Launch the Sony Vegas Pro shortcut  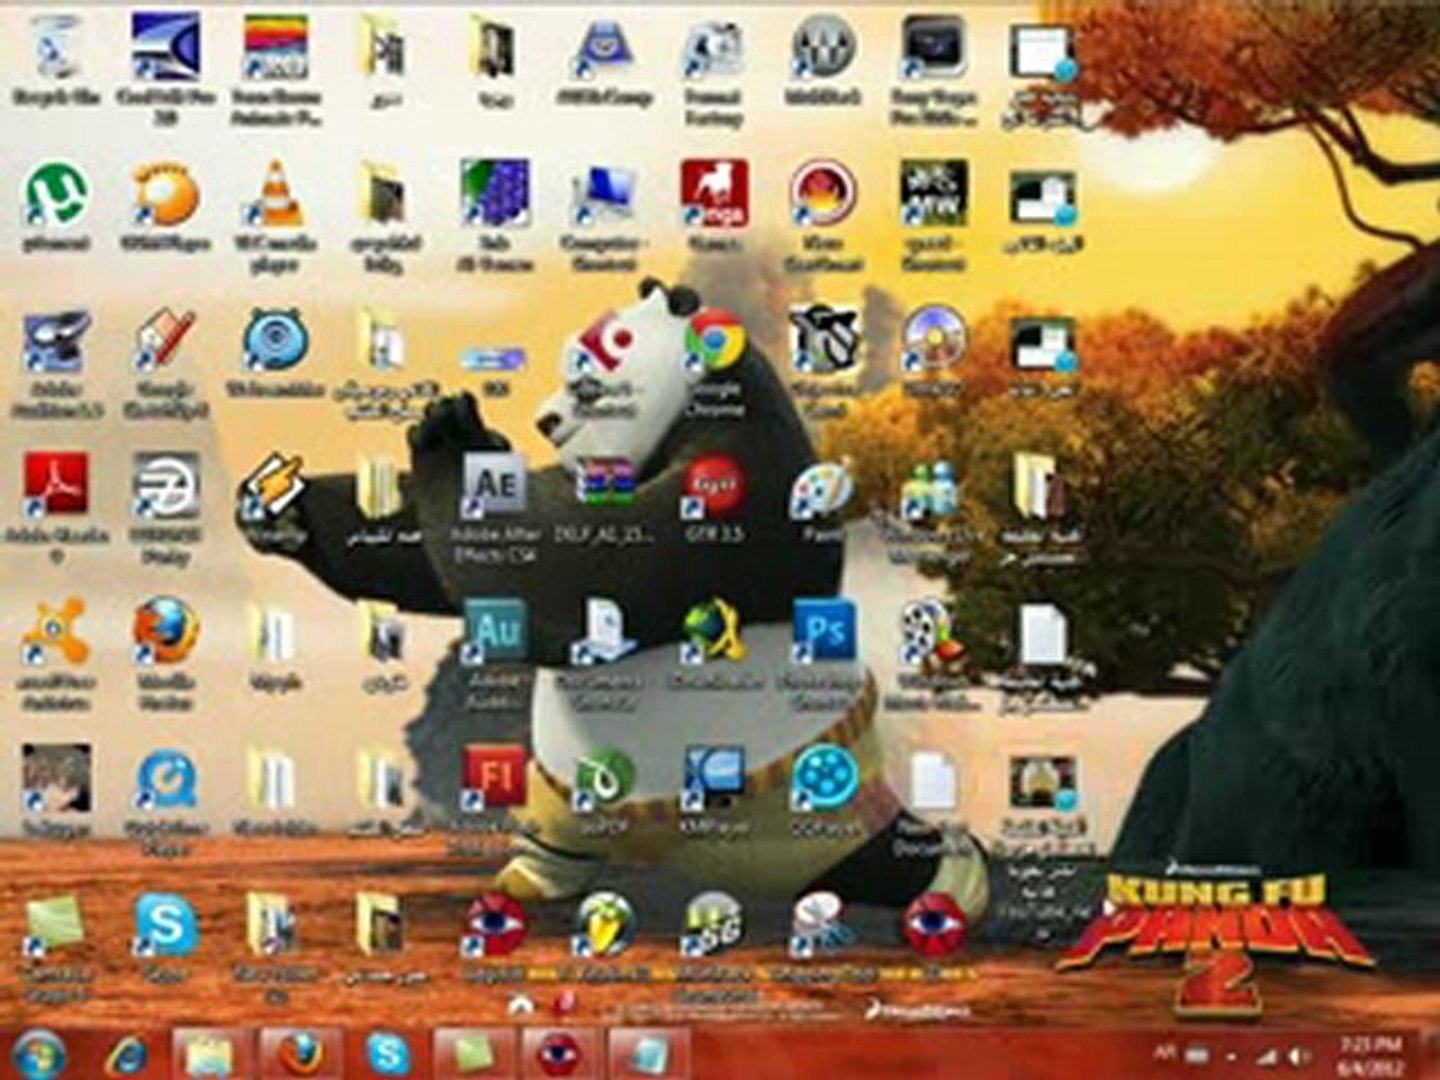pos(932,70)
